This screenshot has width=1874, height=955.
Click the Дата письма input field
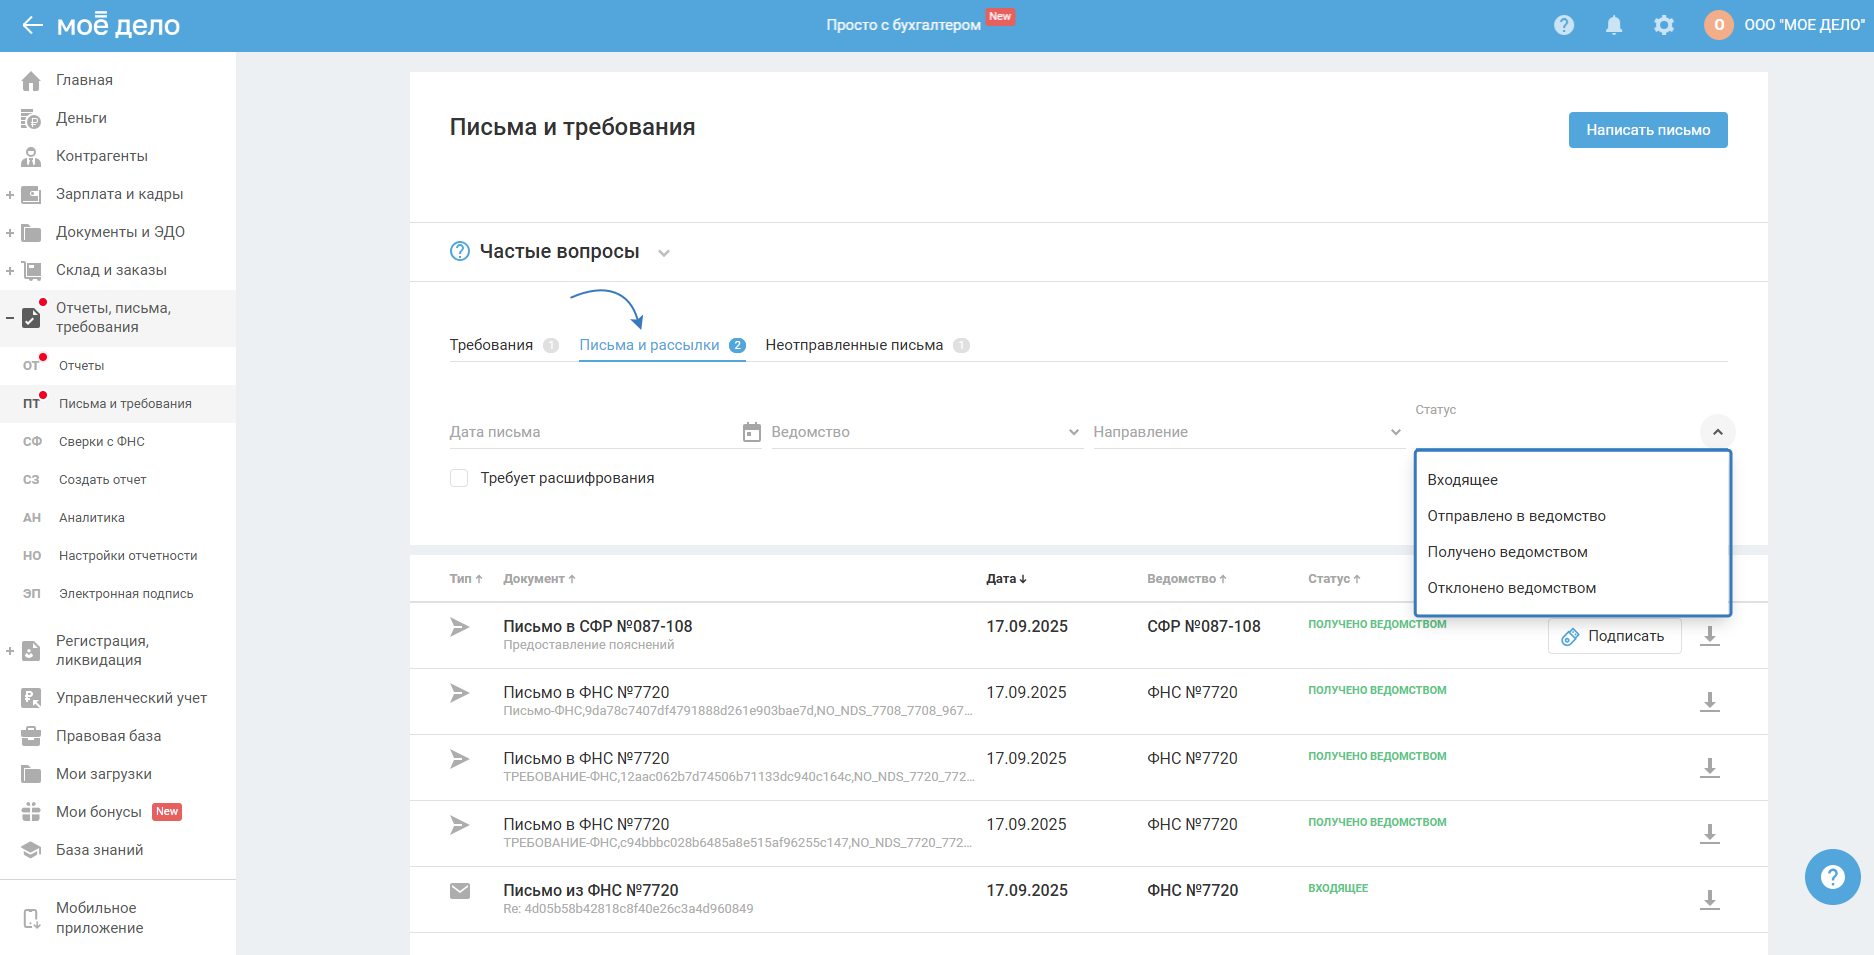[590, 432]
